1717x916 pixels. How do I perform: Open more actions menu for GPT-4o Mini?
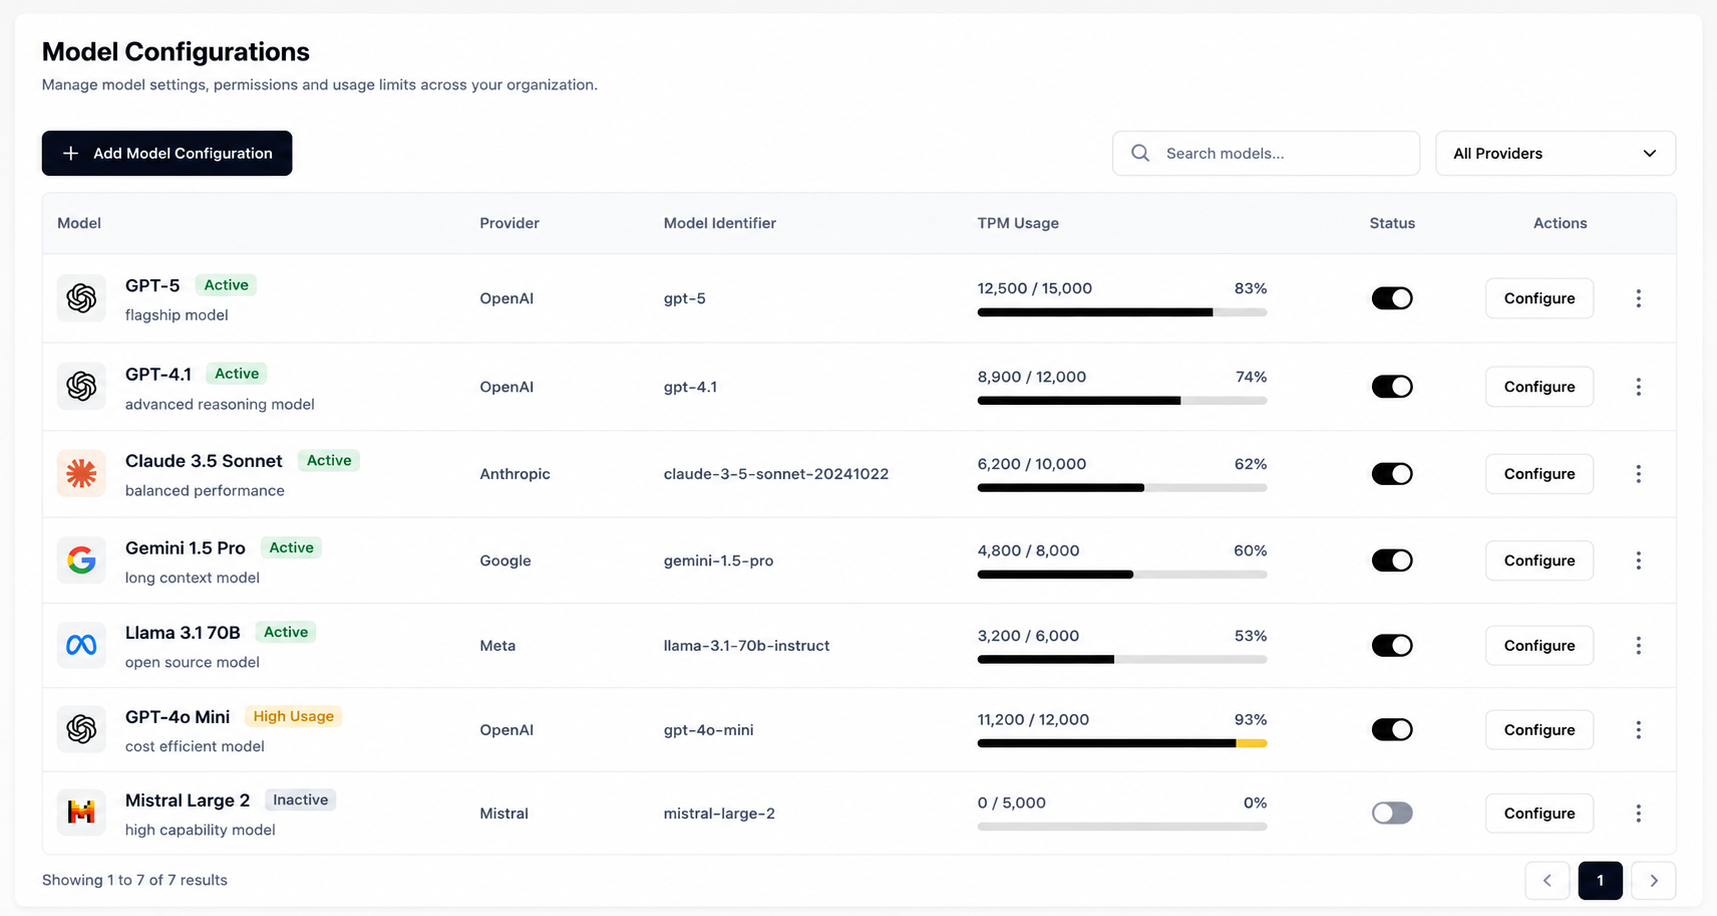pos(1638,730)
